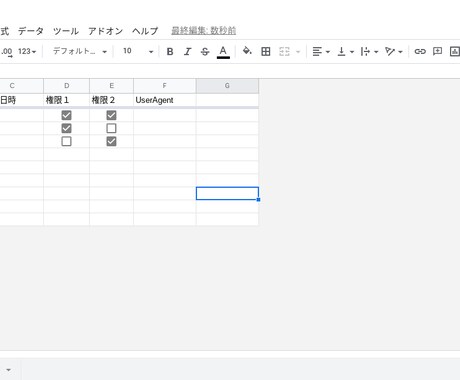Check 権限1 checkbox in third data row

(66, 141)
